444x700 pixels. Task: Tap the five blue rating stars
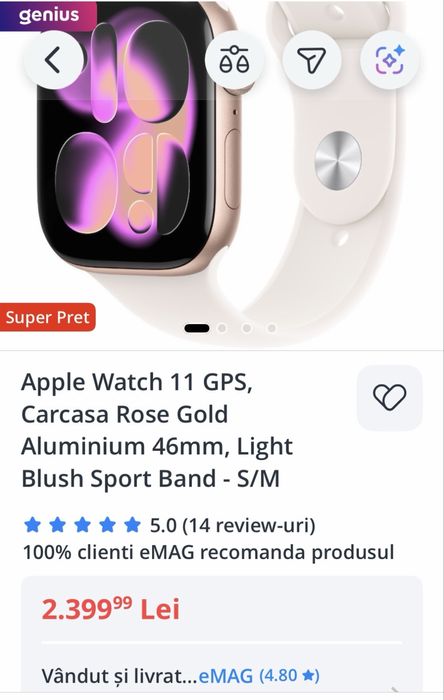coord(83,525)
